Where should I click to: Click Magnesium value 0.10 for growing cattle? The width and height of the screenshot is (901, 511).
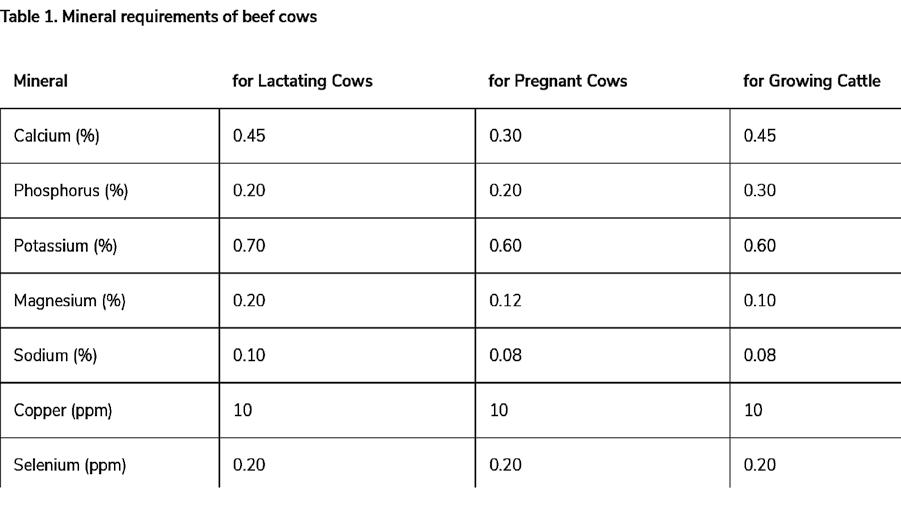point(760,301)
